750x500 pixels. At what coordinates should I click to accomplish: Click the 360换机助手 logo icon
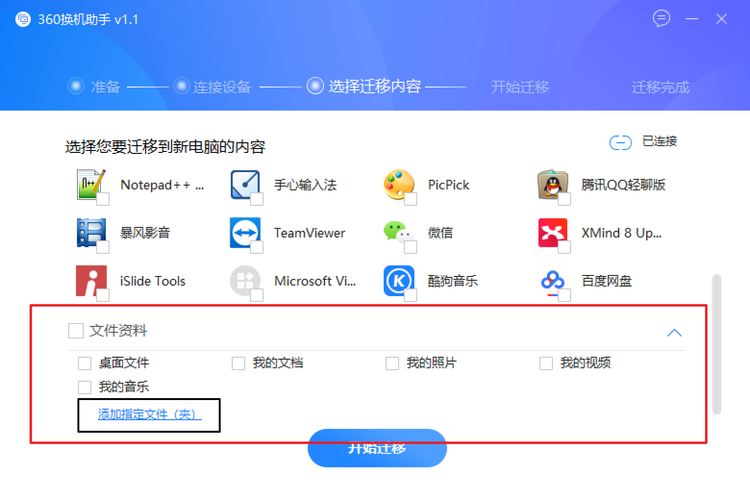(x=22, y=19)
